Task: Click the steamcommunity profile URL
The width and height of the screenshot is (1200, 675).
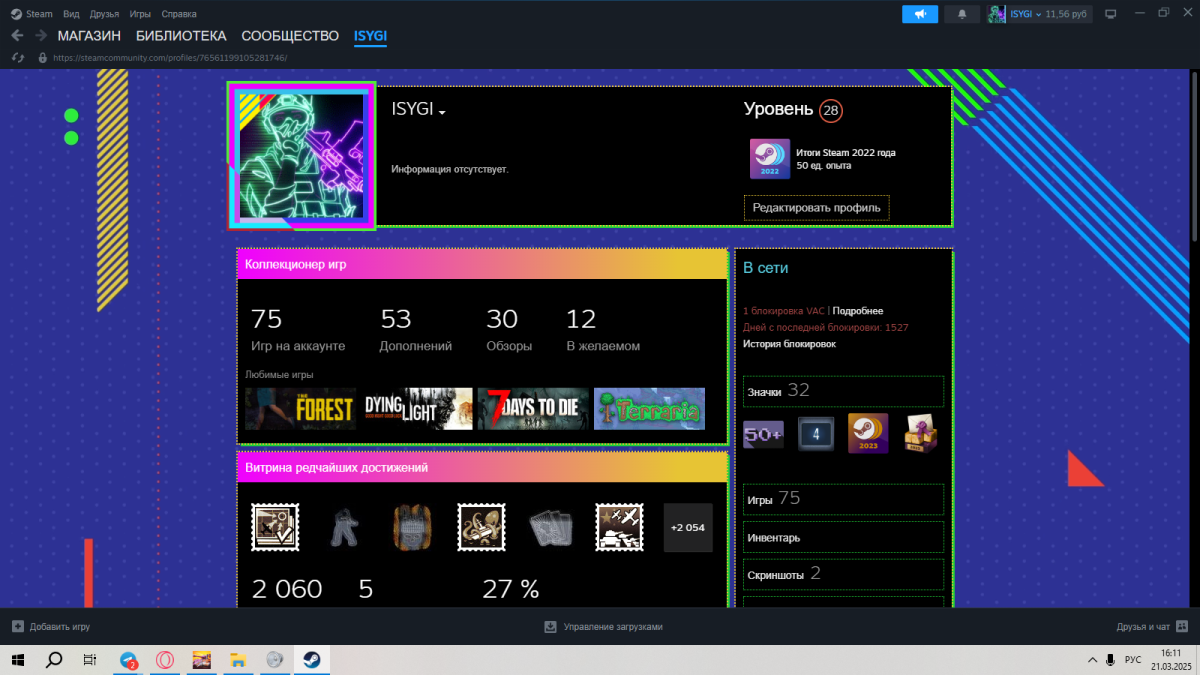Action: tap(170, 58)
